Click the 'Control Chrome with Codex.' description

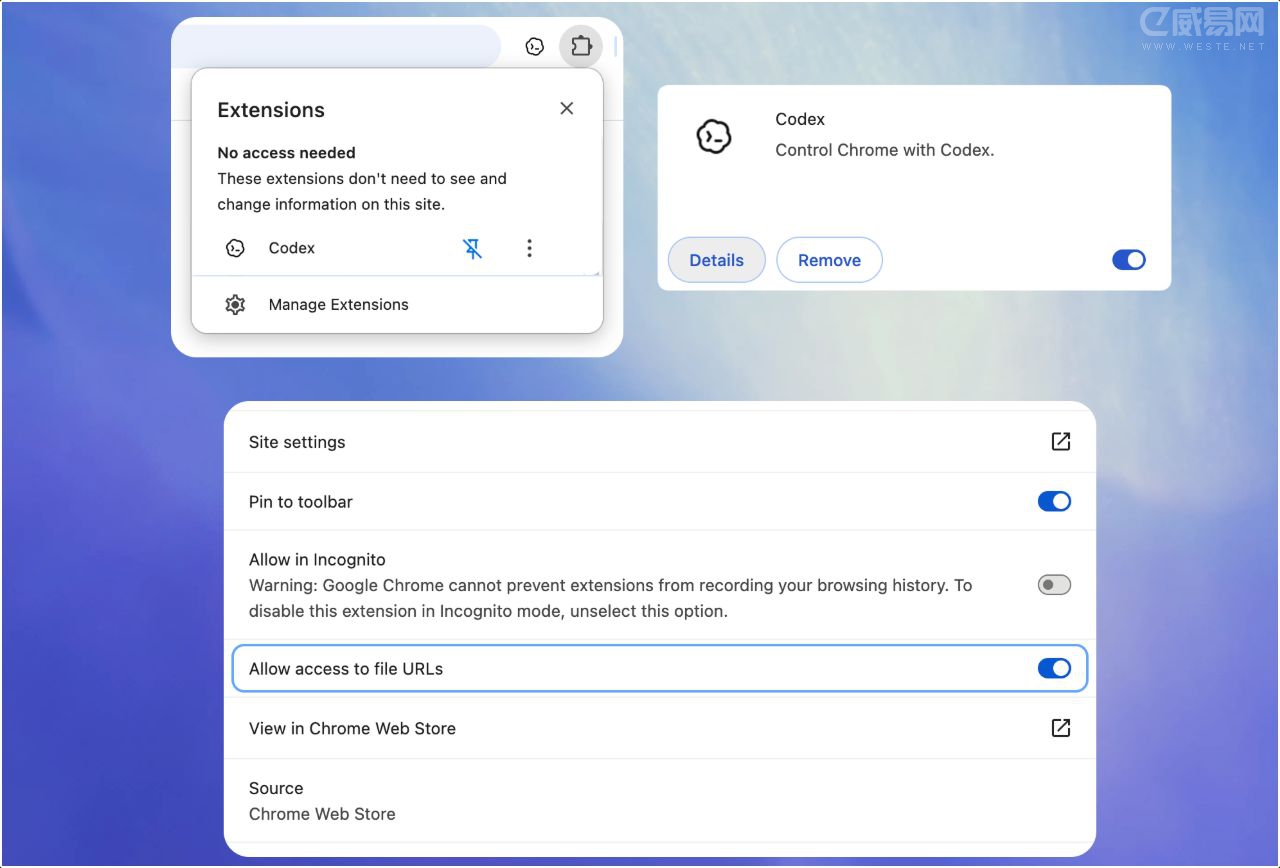pyautogui.click(x=885, y=150)
